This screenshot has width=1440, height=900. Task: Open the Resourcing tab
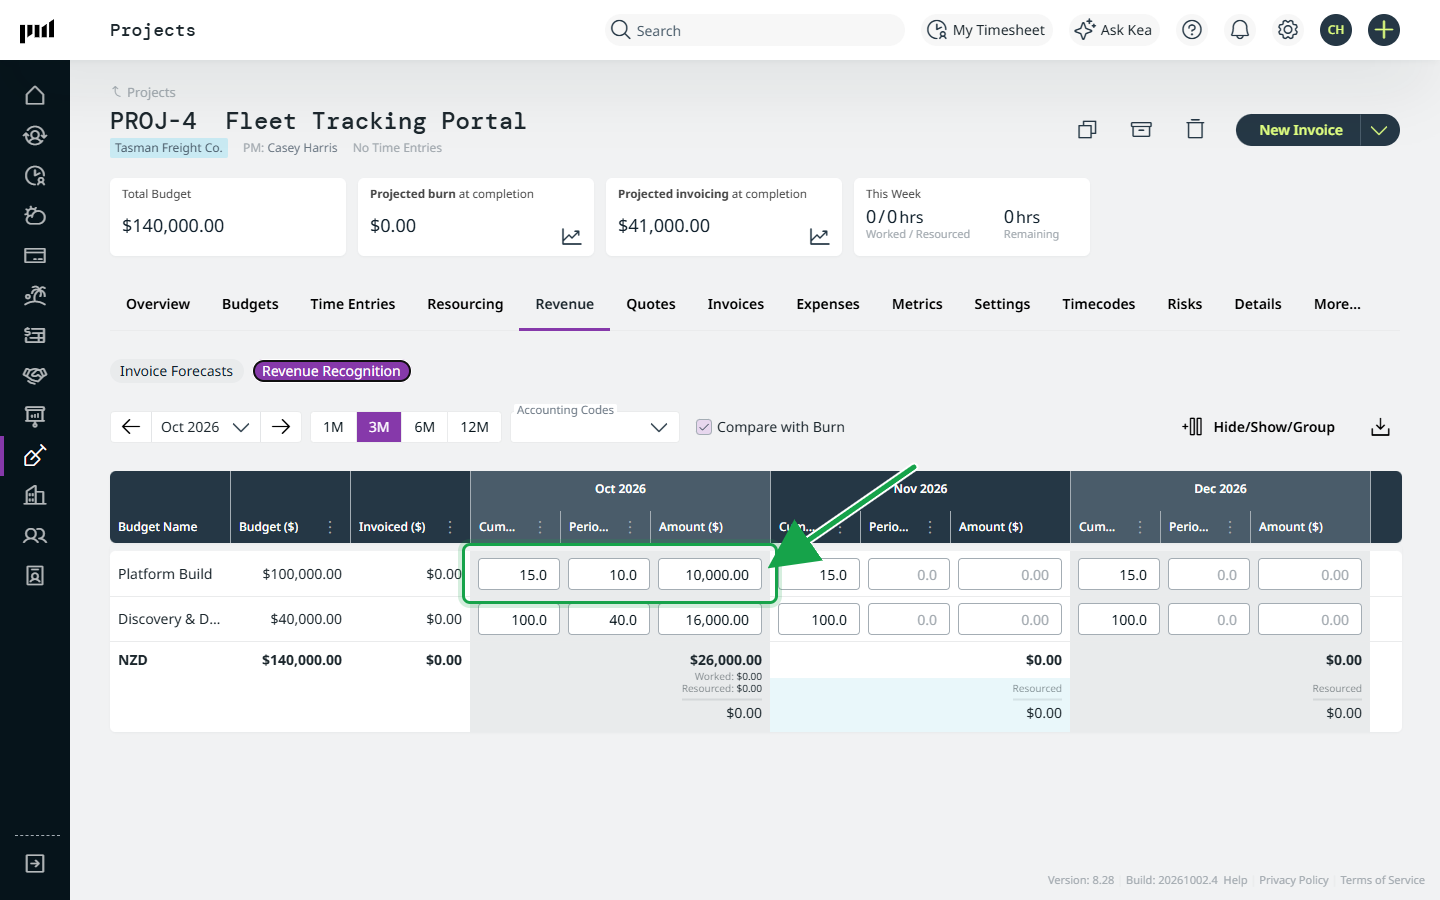(465, 304)
